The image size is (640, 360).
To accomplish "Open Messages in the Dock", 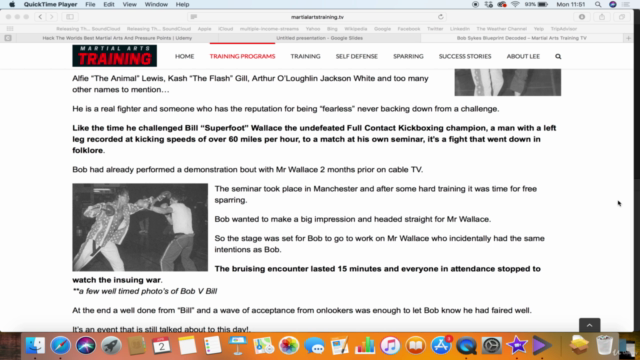I will [x=314, y=346].
